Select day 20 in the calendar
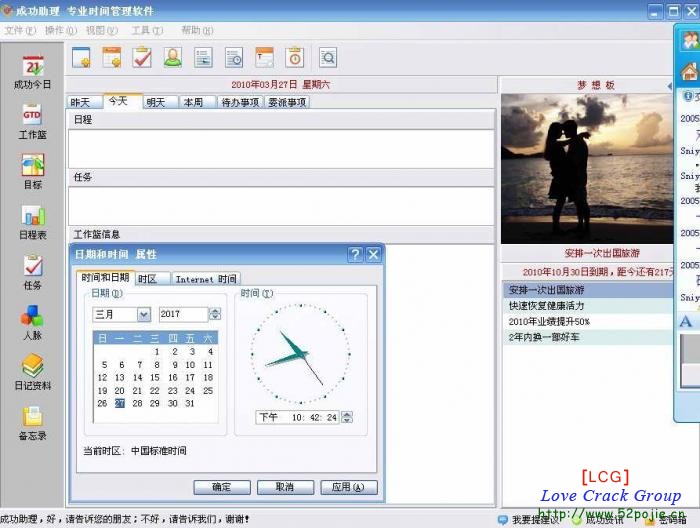 tap(119, 391)
